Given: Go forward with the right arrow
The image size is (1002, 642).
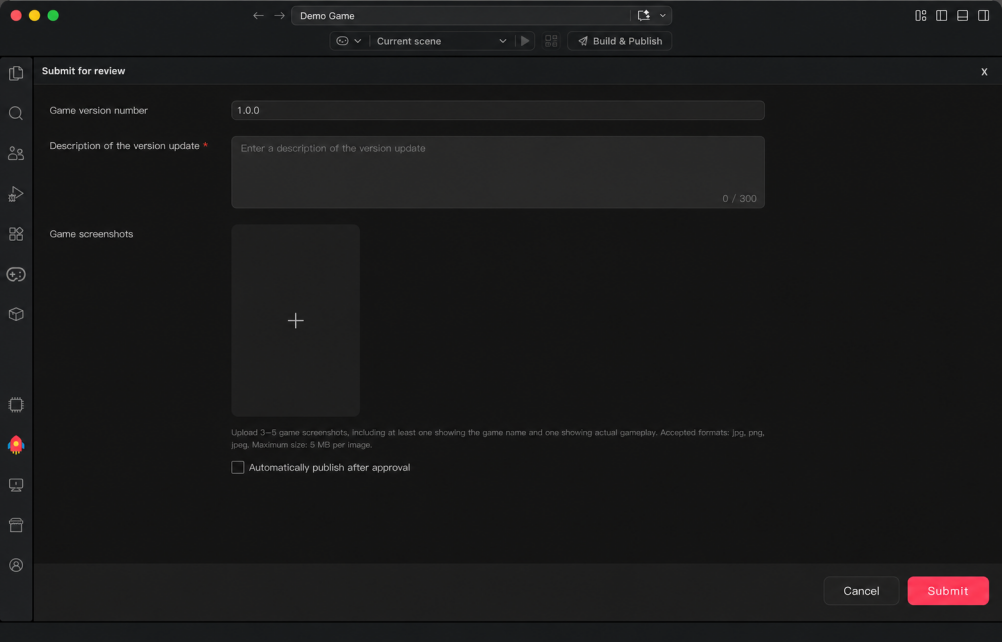Looking at the screenshot, I should click(279, 15).
